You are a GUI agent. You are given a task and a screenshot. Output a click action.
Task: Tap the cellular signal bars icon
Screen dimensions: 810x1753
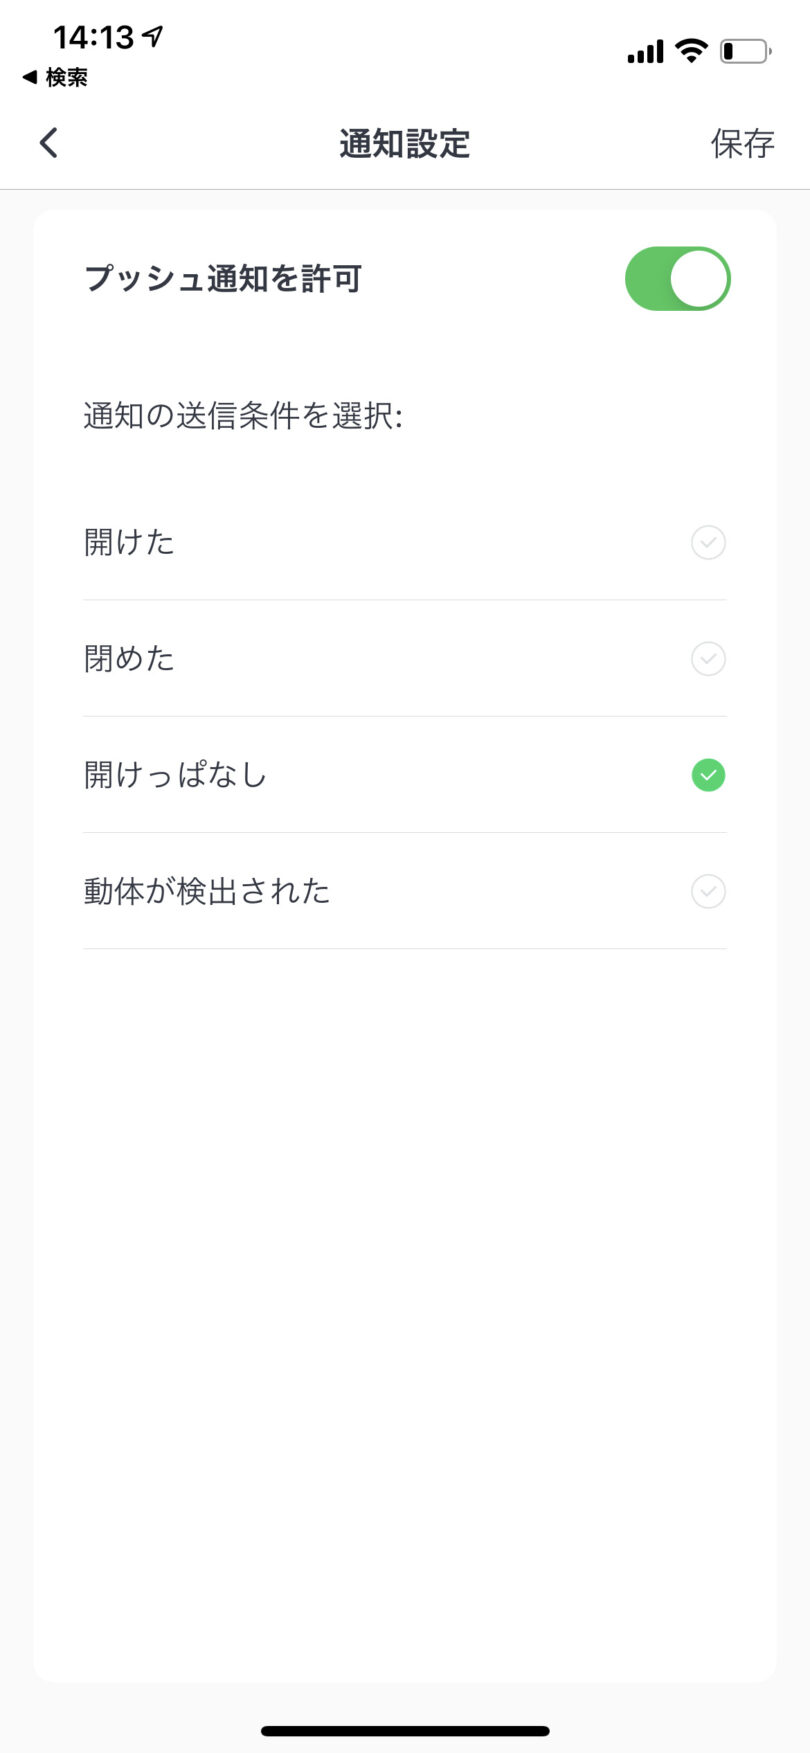[645, 52]
